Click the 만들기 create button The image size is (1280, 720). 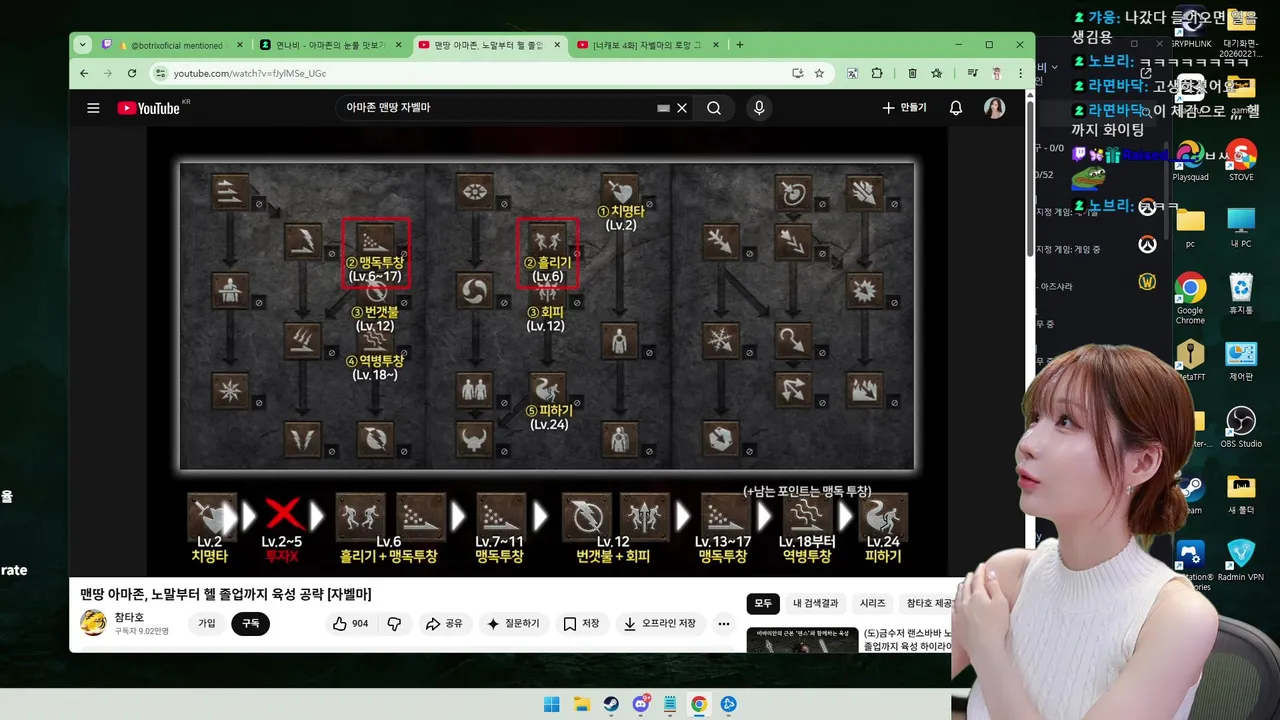click(x=905, y=108)
